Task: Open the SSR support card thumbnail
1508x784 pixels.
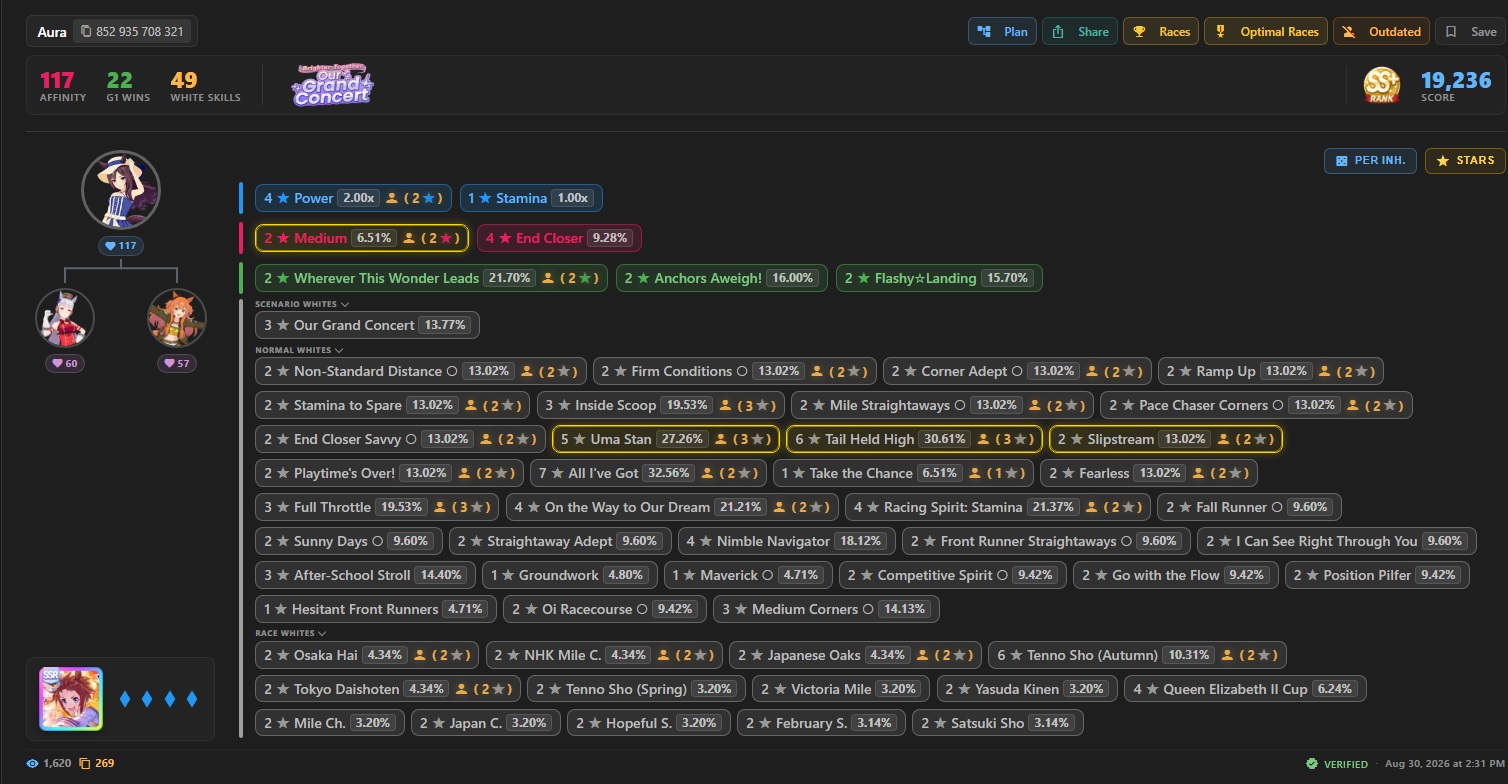Action: pyautogui.click(x=71, y=699)
